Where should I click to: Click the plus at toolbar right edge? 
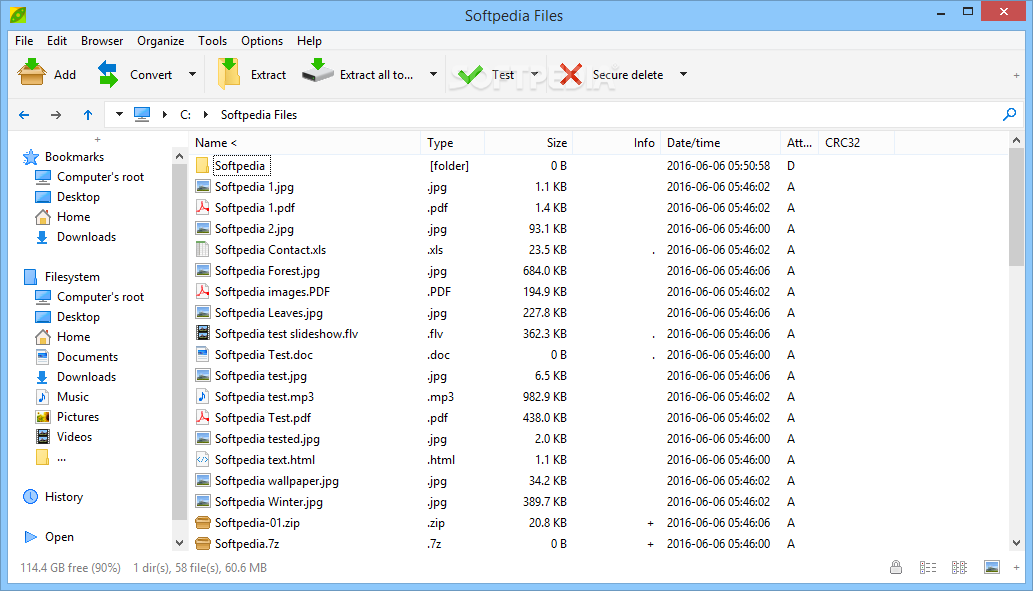click(x=1016, y=76)
